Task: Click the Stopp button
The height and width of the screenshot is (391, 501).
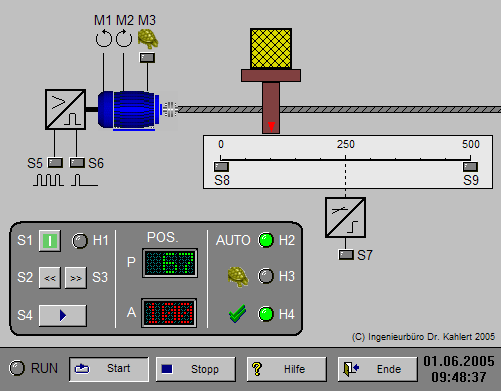Action: coord(196,369)
